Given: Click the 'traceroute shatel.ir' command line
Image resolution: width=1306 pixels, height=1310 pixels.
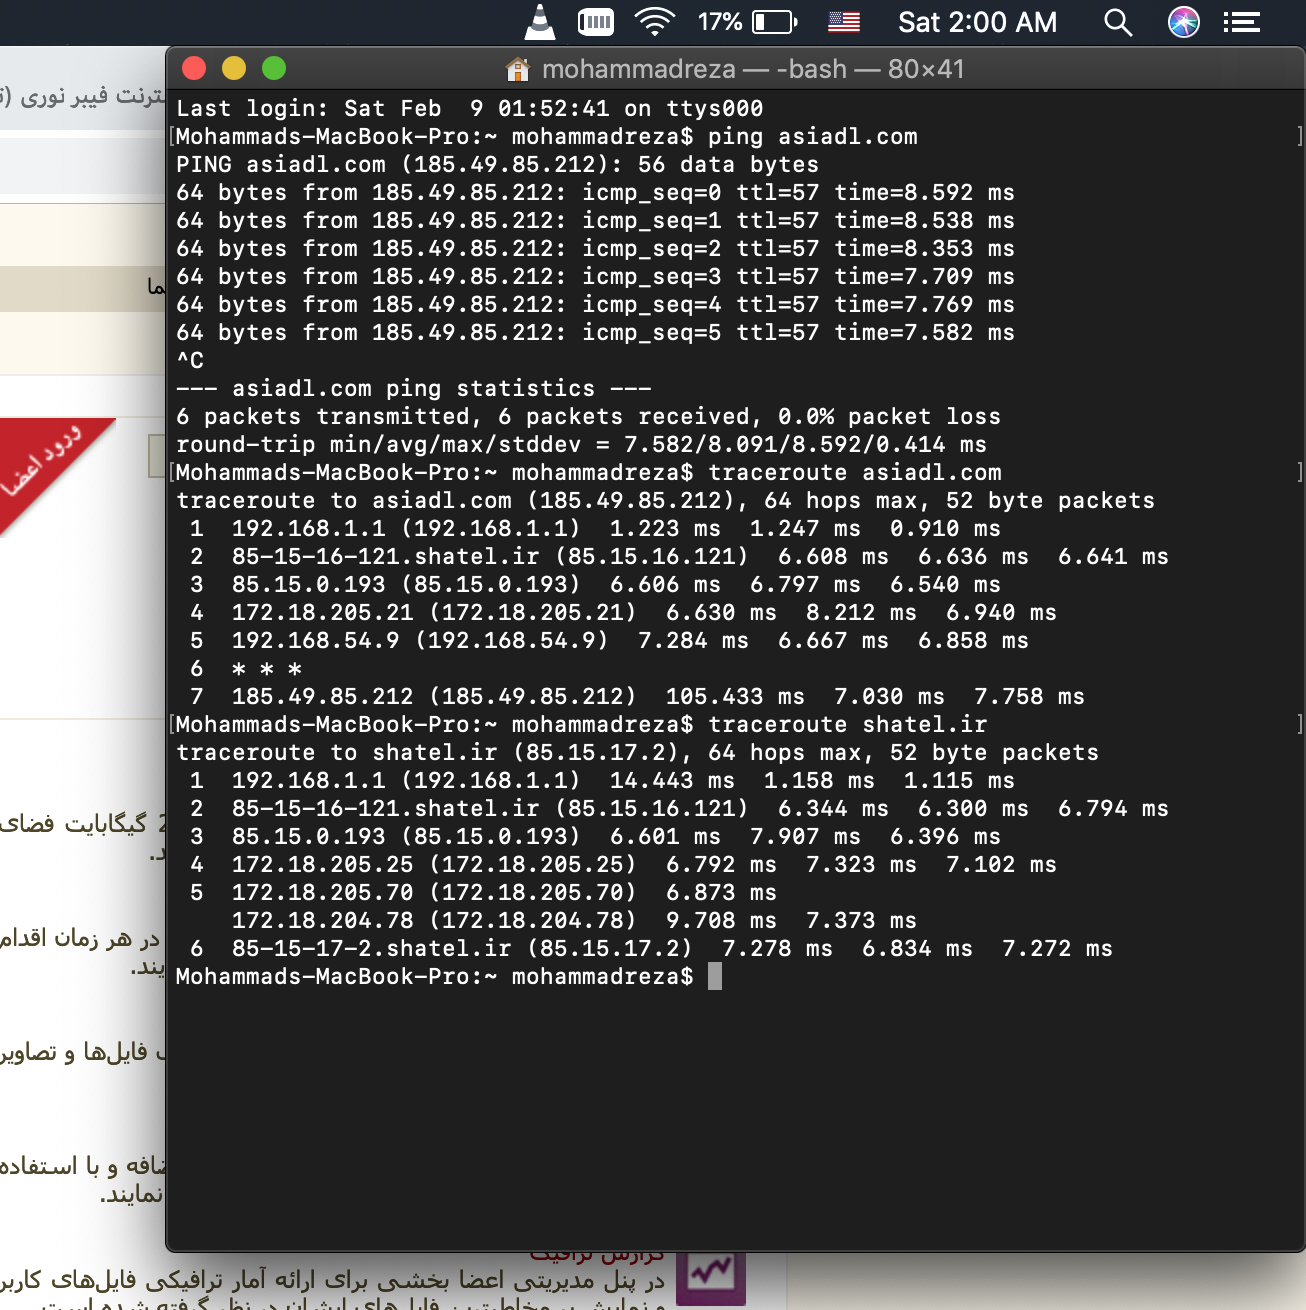Looking at the screenshot, I should pos(847,725).
